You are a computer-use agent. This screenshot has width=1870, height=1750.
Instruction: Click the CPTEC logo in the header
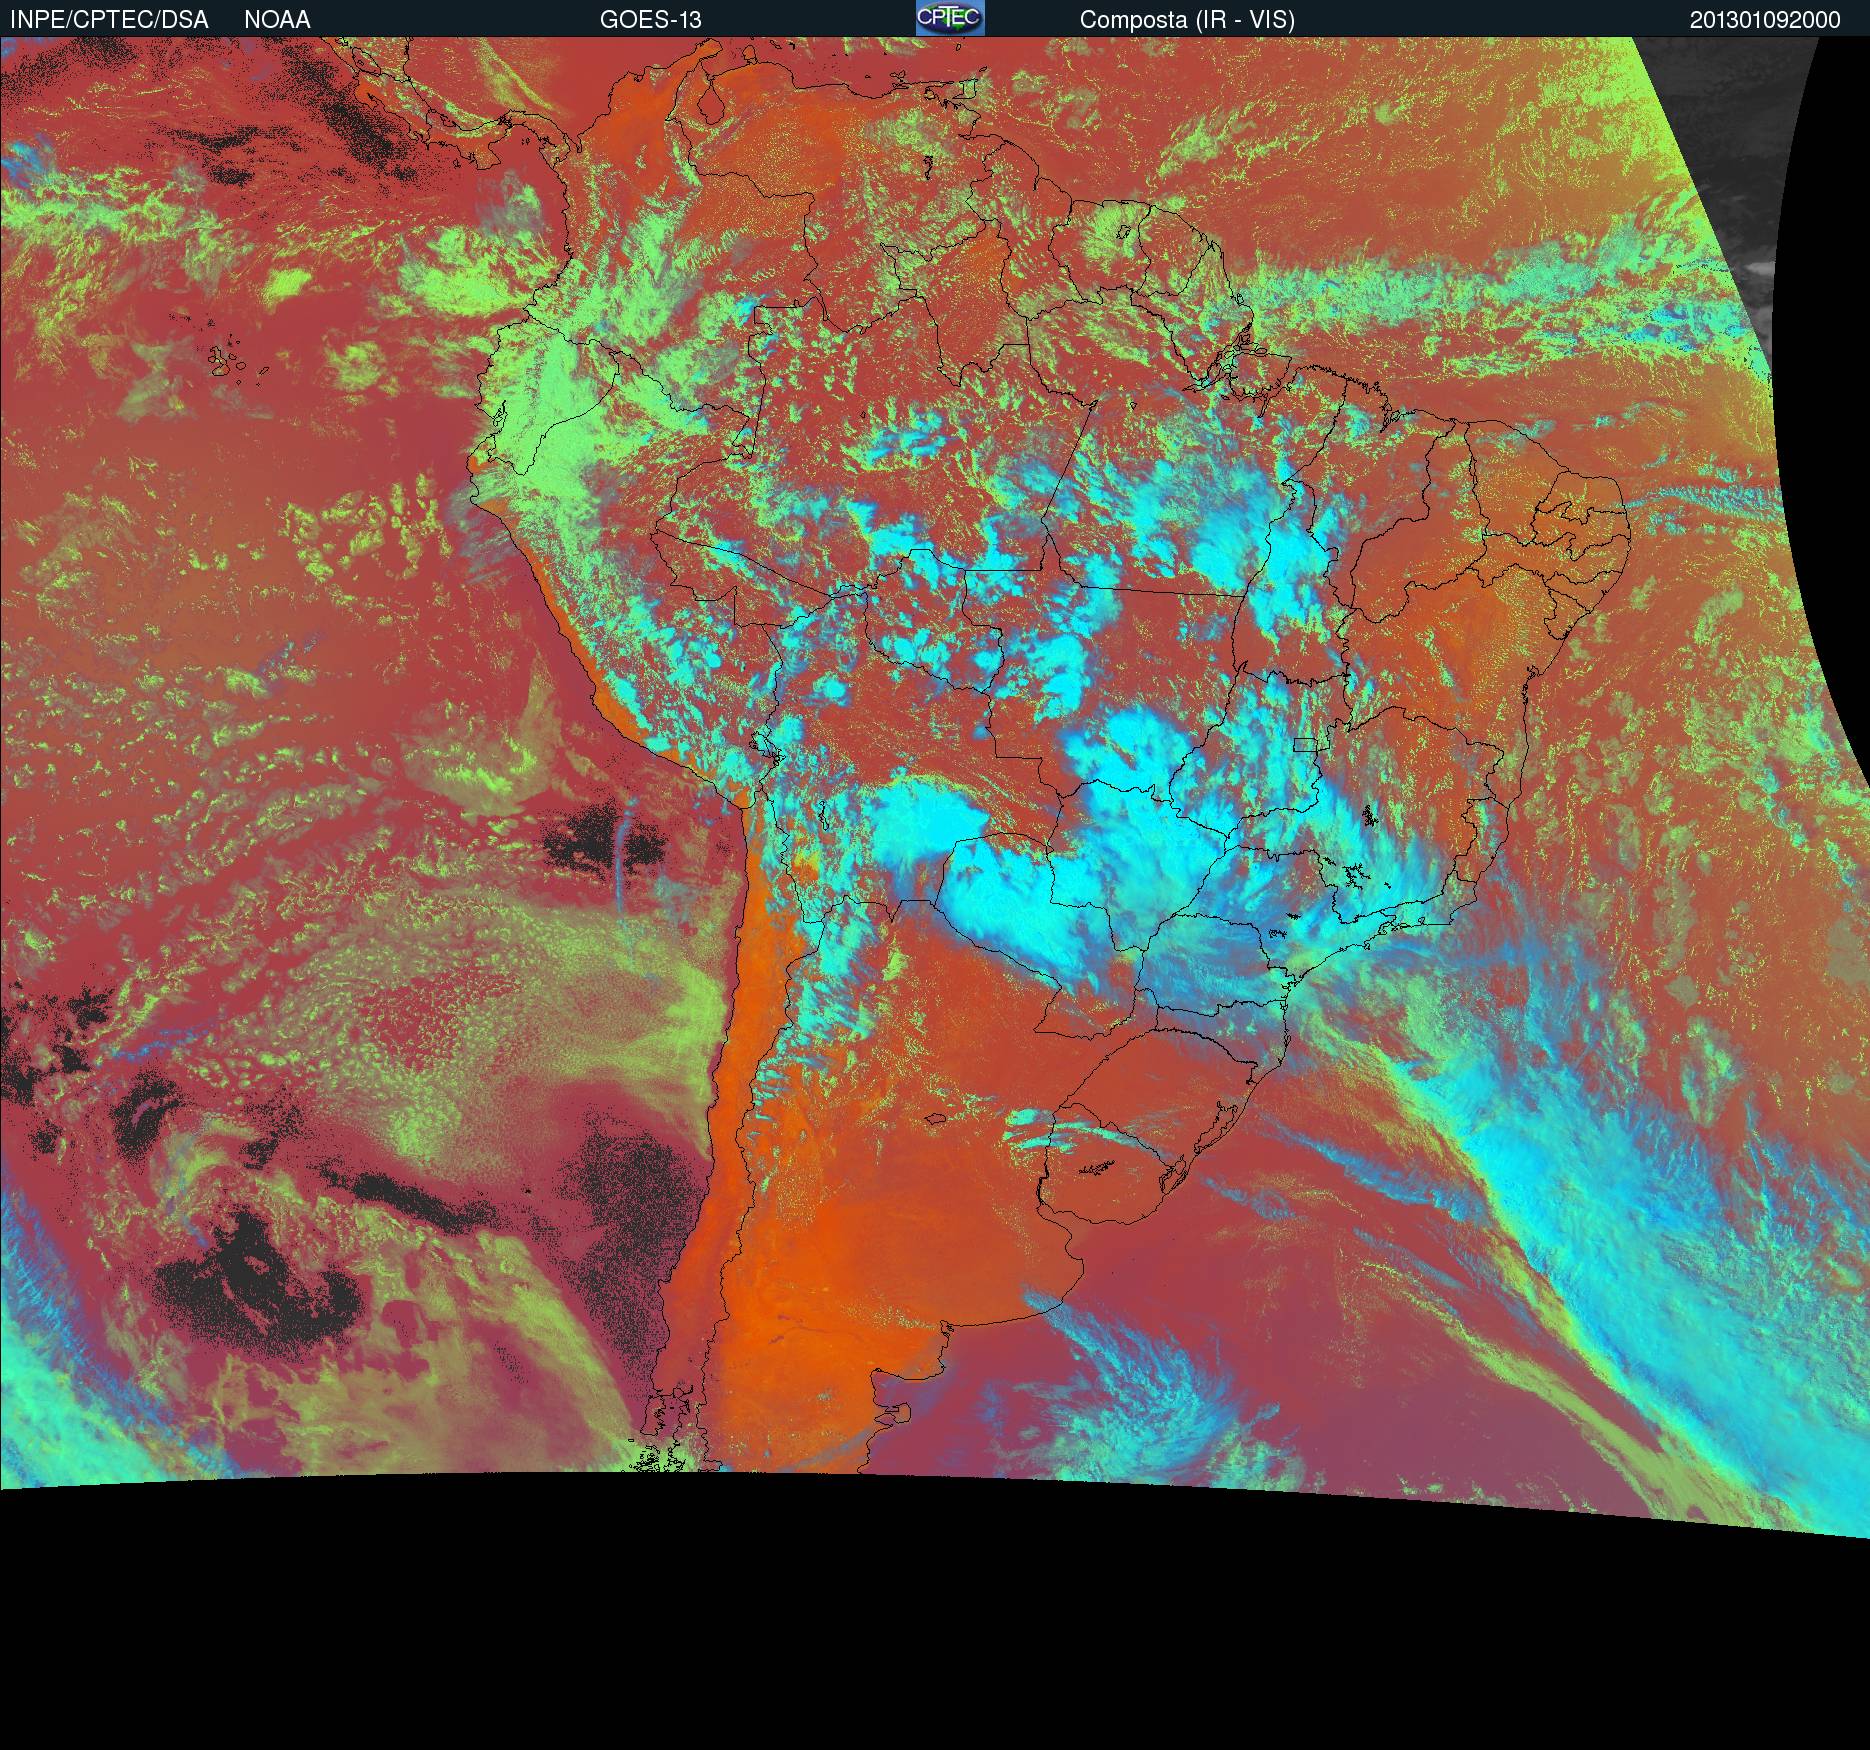[950, 18]
